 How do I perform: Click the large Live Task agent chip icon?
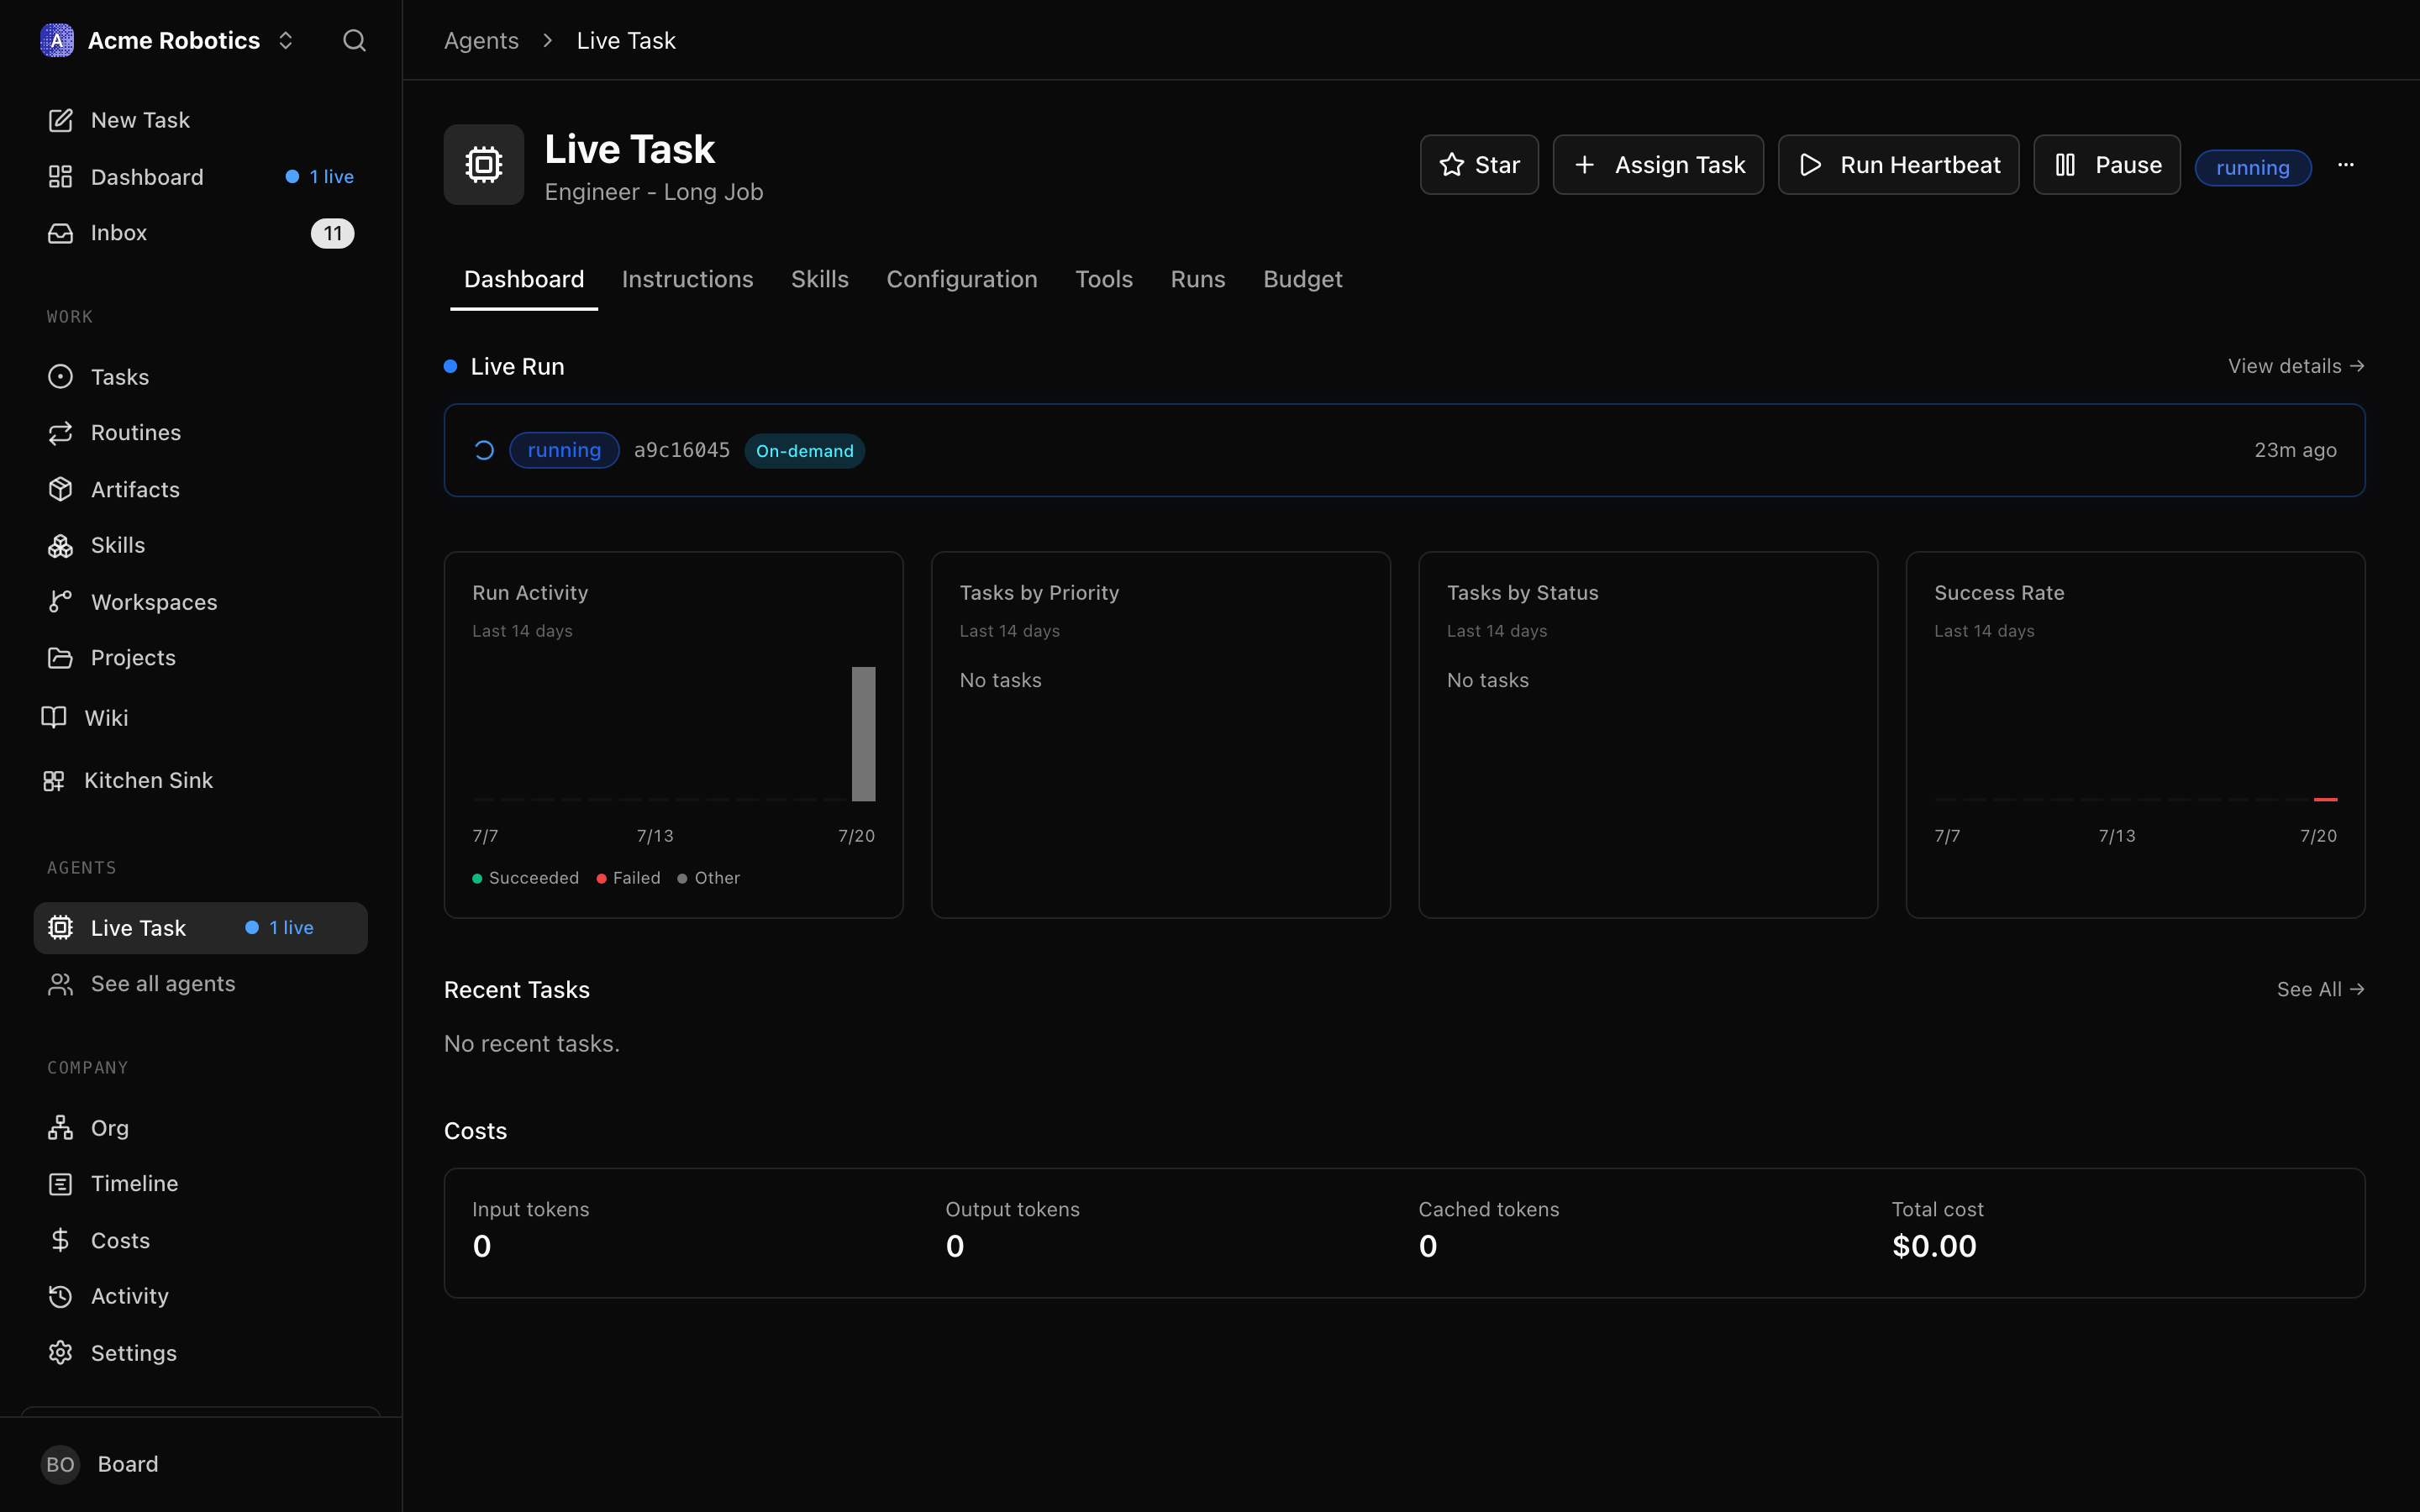pos(484,165)
